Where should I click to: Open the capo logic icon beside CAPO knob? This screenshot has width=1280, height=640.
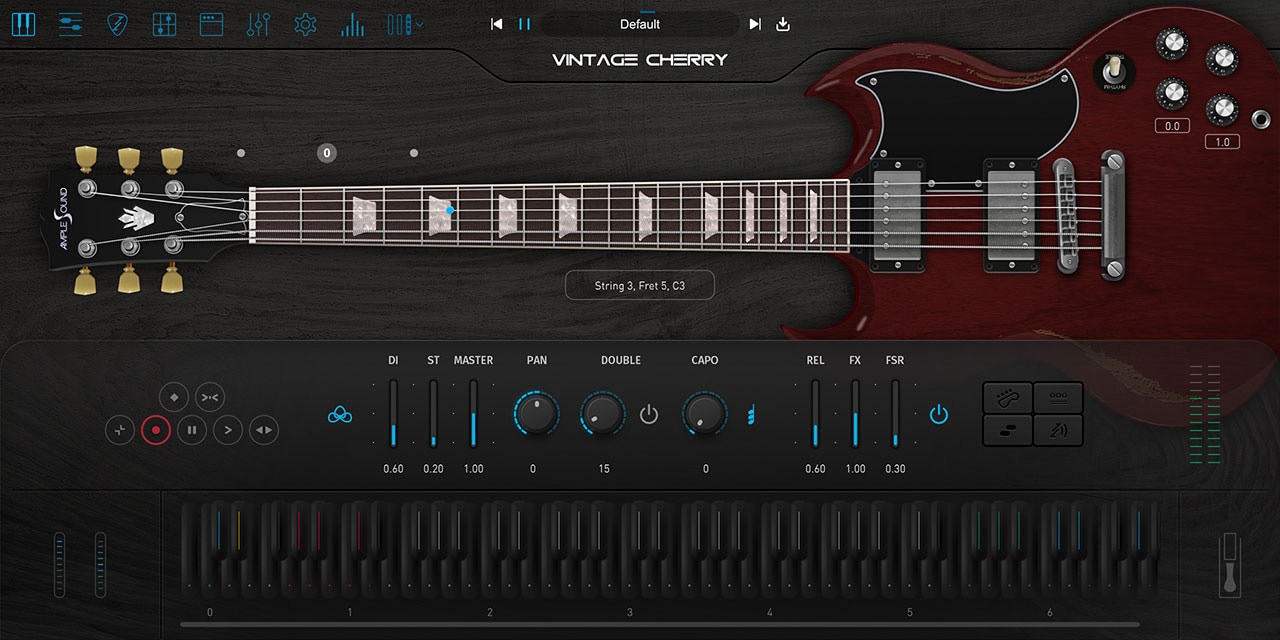click(x=750, y=414)
